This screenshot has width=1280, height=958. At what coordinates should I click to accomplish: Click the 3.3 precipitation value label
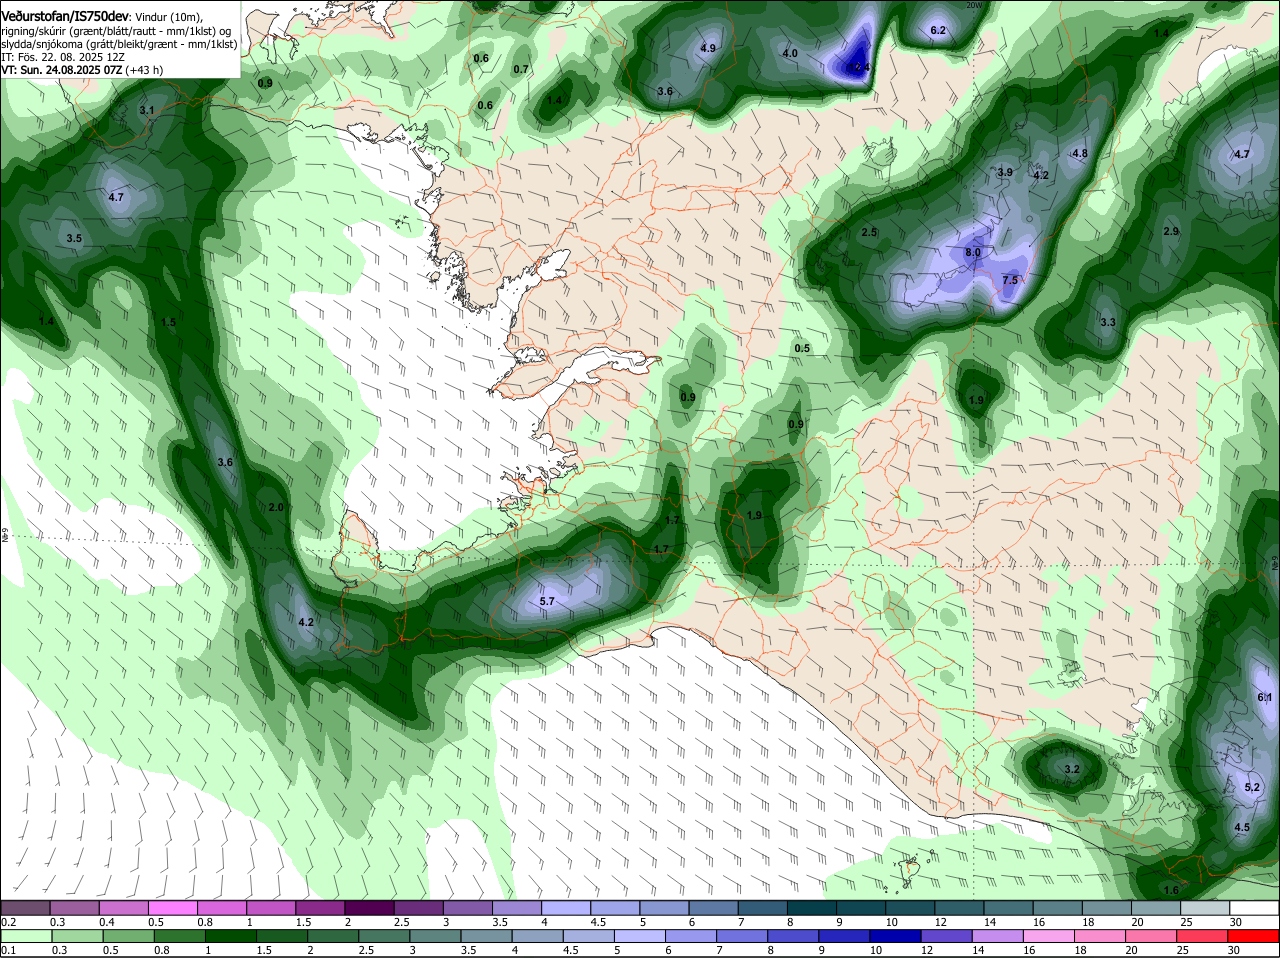click(x=1108, y=323)
